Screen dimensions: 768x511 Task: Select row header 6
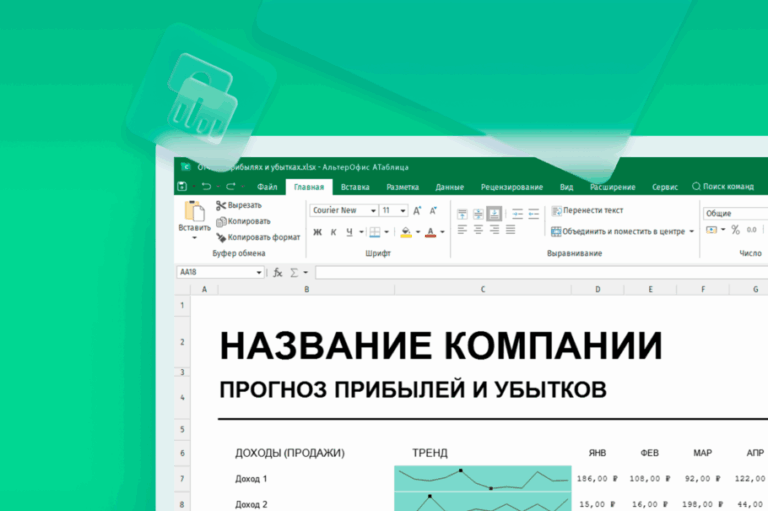(182, 453)
